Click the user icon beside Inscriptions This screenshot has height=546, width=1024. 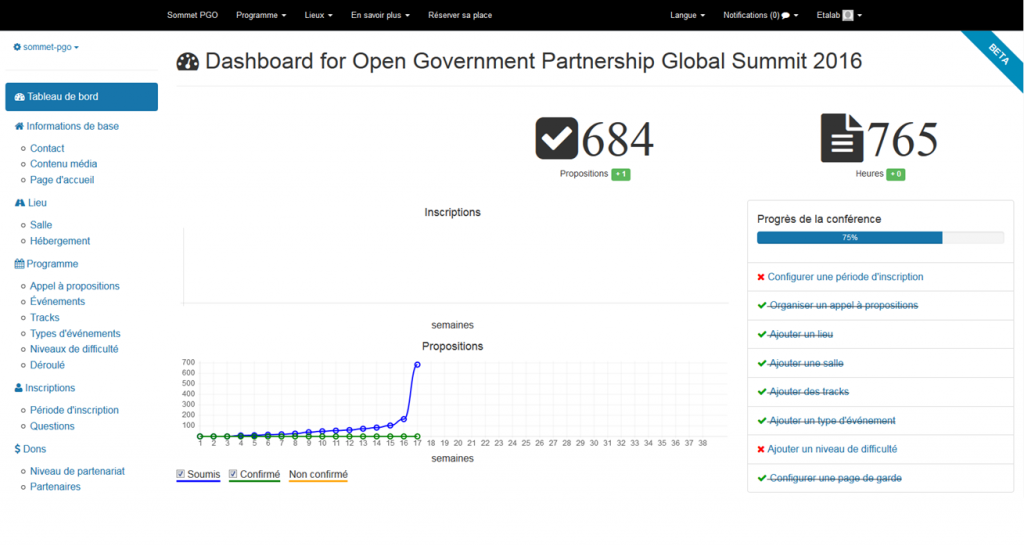(x=18, y=388)
